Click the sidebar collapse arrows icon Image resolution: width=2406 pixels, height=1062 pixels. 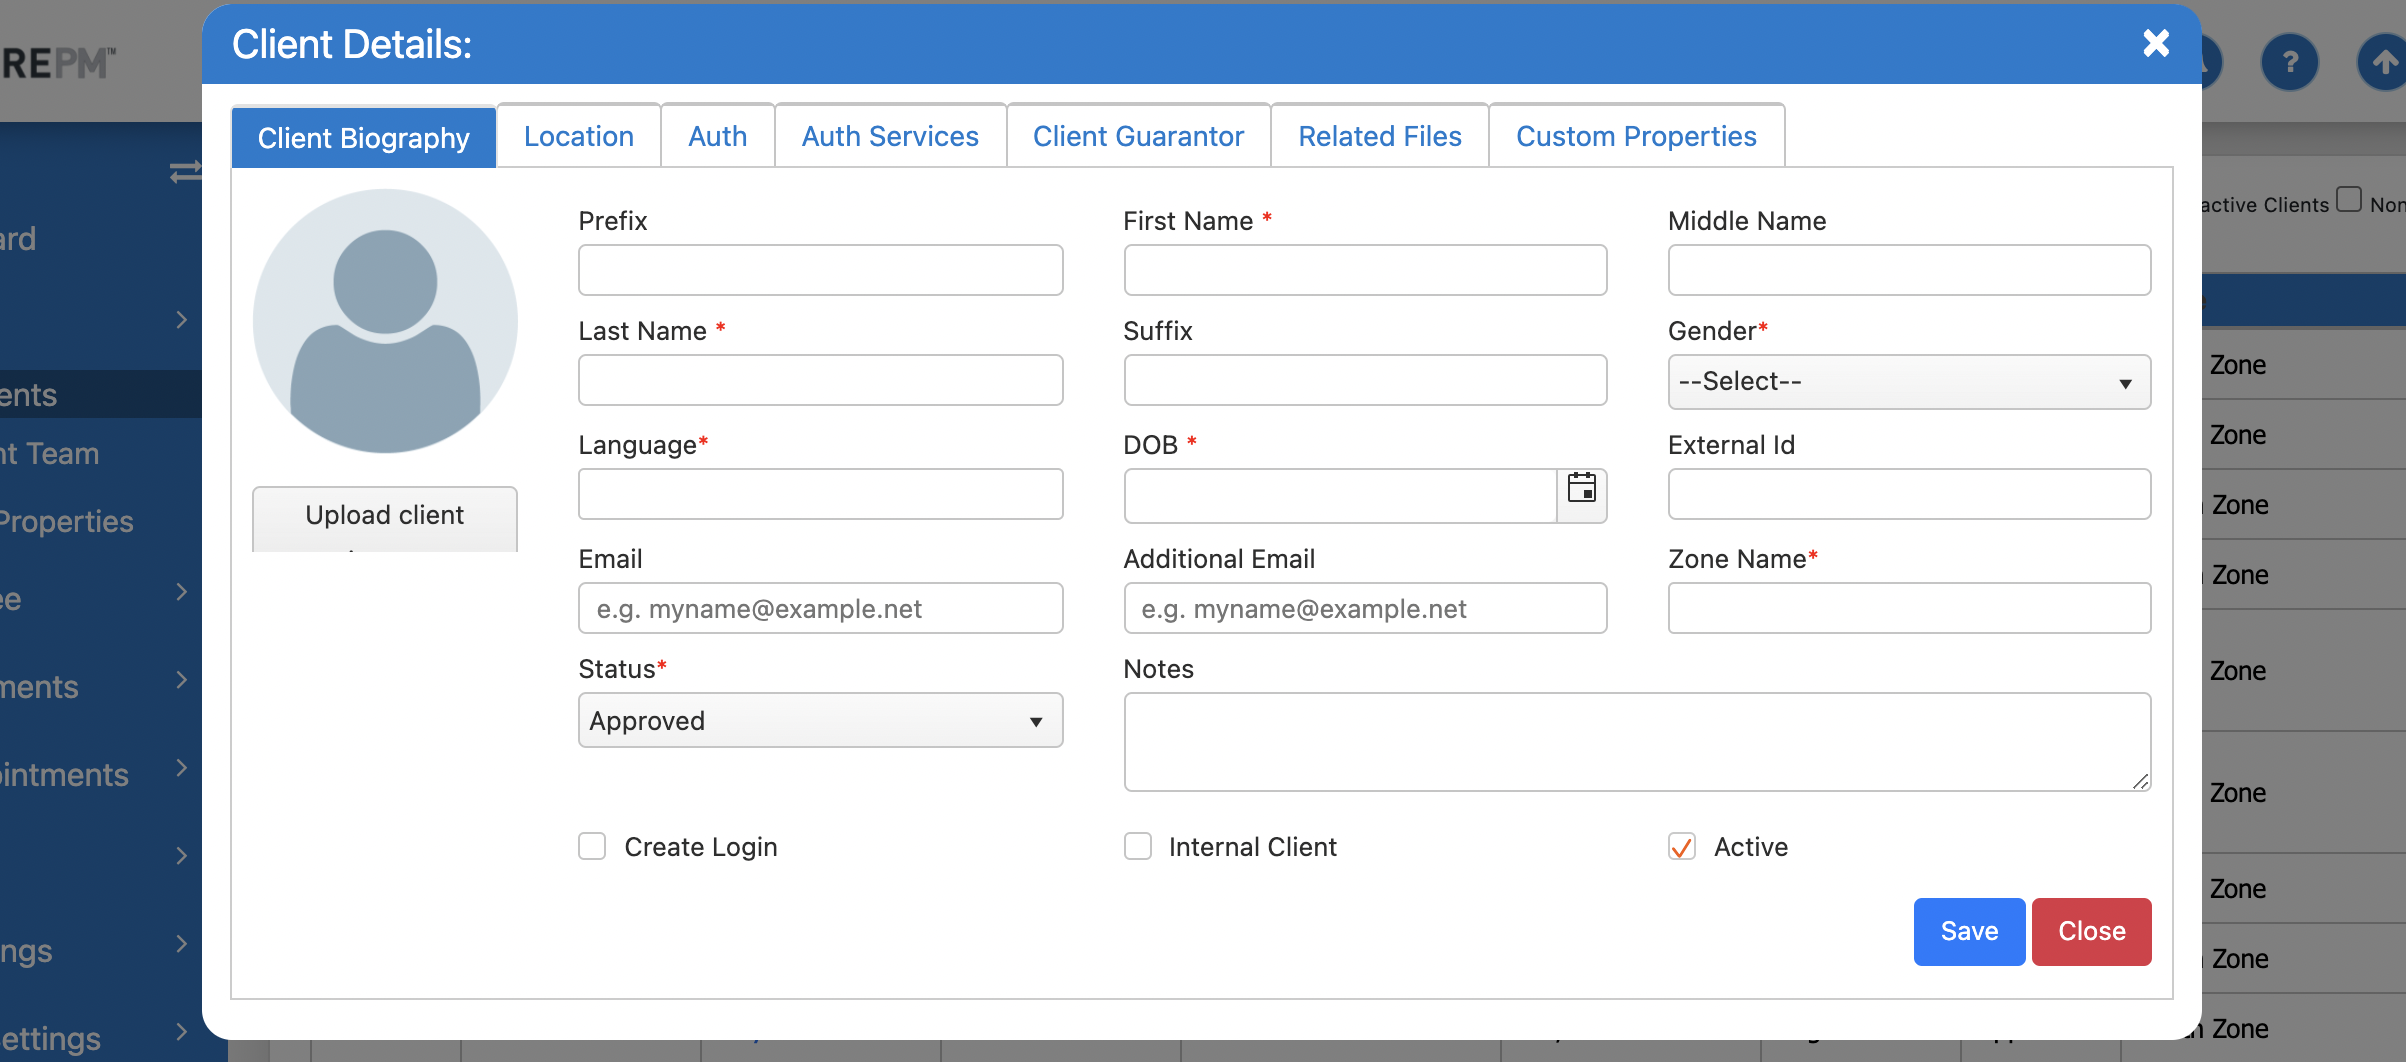click(x=185, y=172)
